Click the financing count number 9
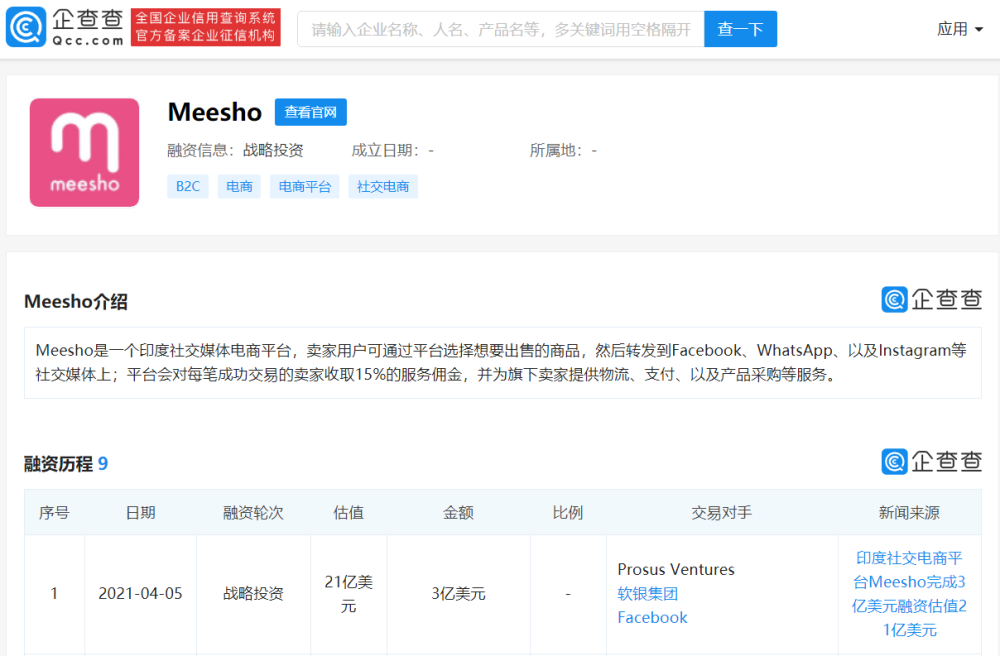This screenshot has width=1000, height=656. (x=103, y=463)
